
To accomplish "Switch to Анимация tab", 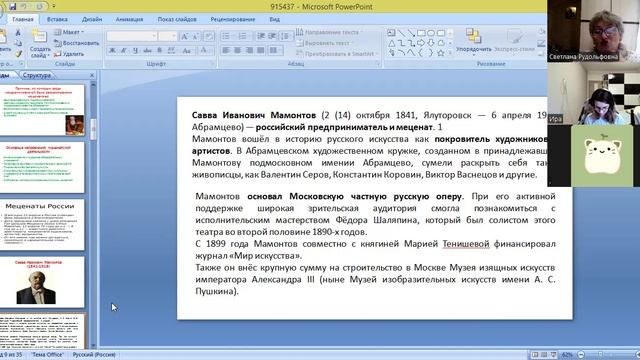I will coord(129,19).
